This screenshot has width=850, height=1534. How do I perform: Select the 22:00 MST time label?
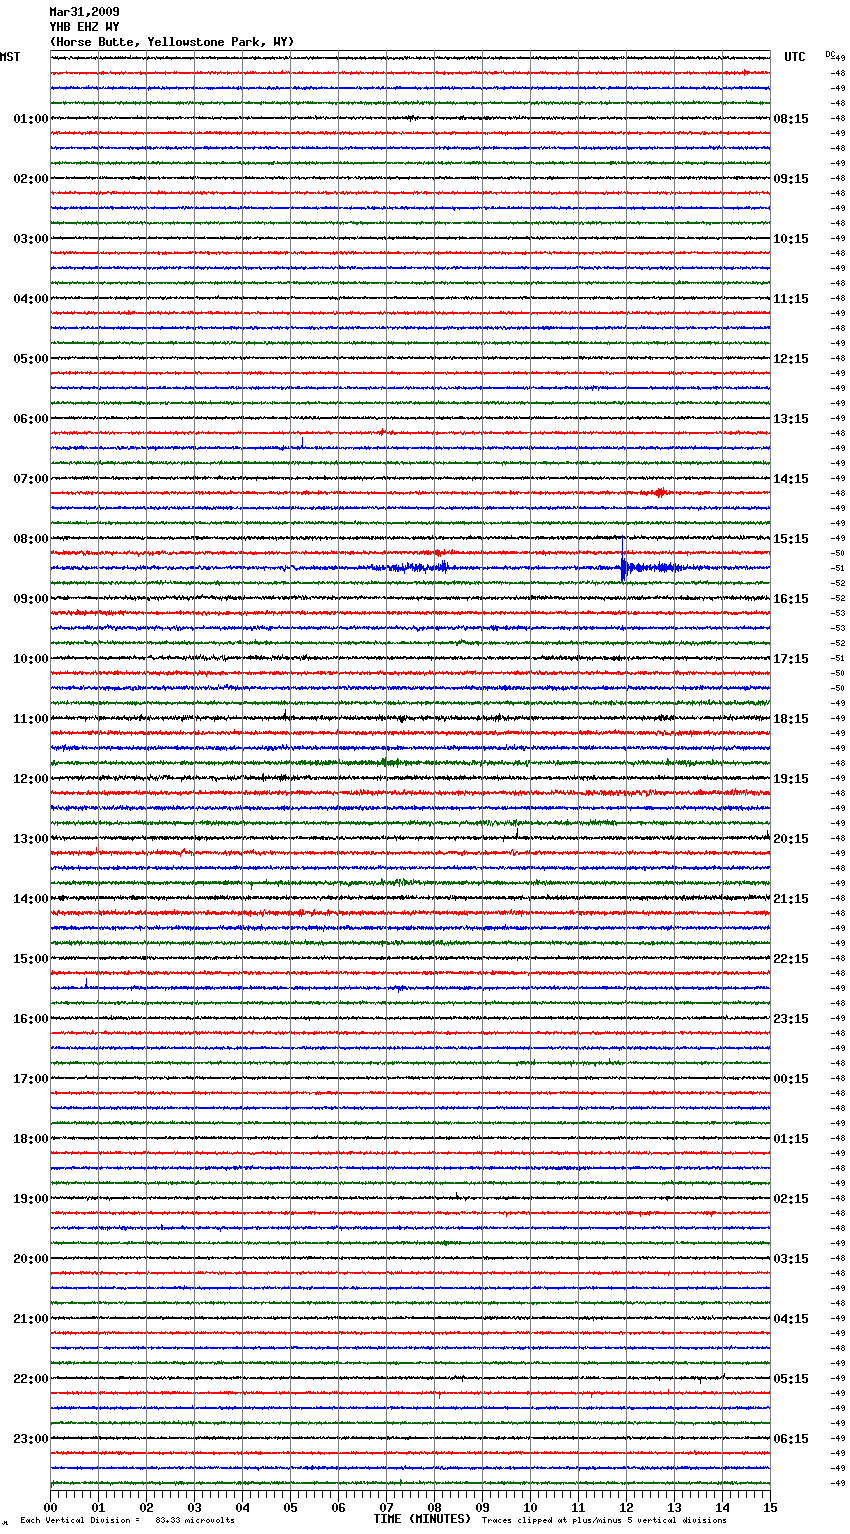pos(31,1379)
